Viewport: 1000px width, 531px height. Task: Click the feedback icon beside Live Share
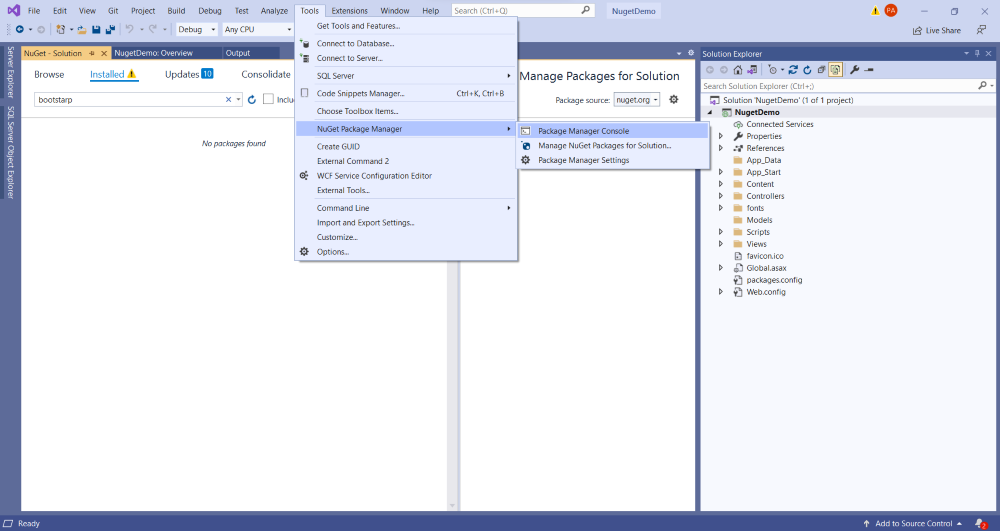tap(981, 30)
